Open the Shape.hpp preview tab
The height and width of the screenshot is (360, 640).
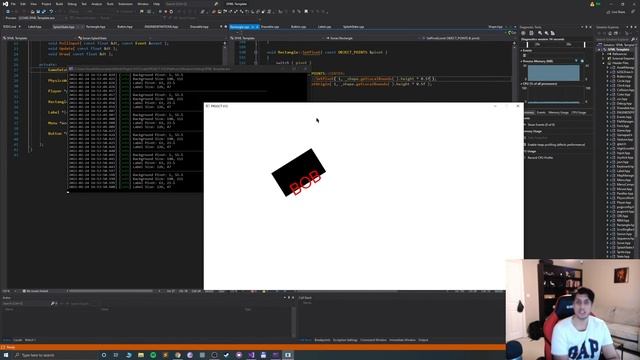click(x=495, y=27)
